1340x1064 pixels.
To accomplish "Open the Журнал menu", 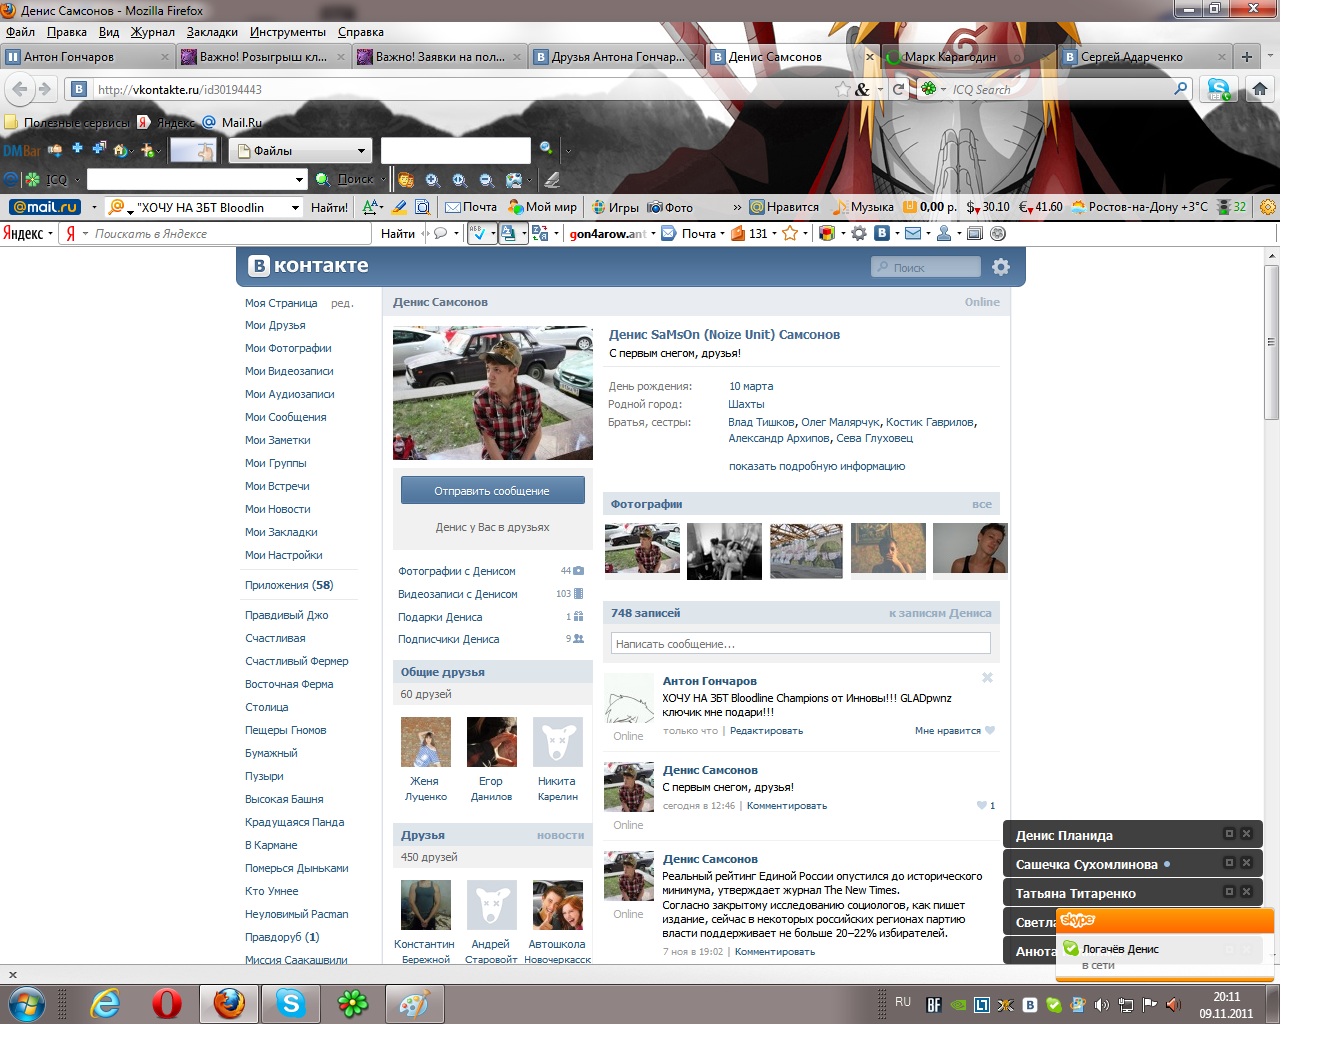I will click(152, 32).
